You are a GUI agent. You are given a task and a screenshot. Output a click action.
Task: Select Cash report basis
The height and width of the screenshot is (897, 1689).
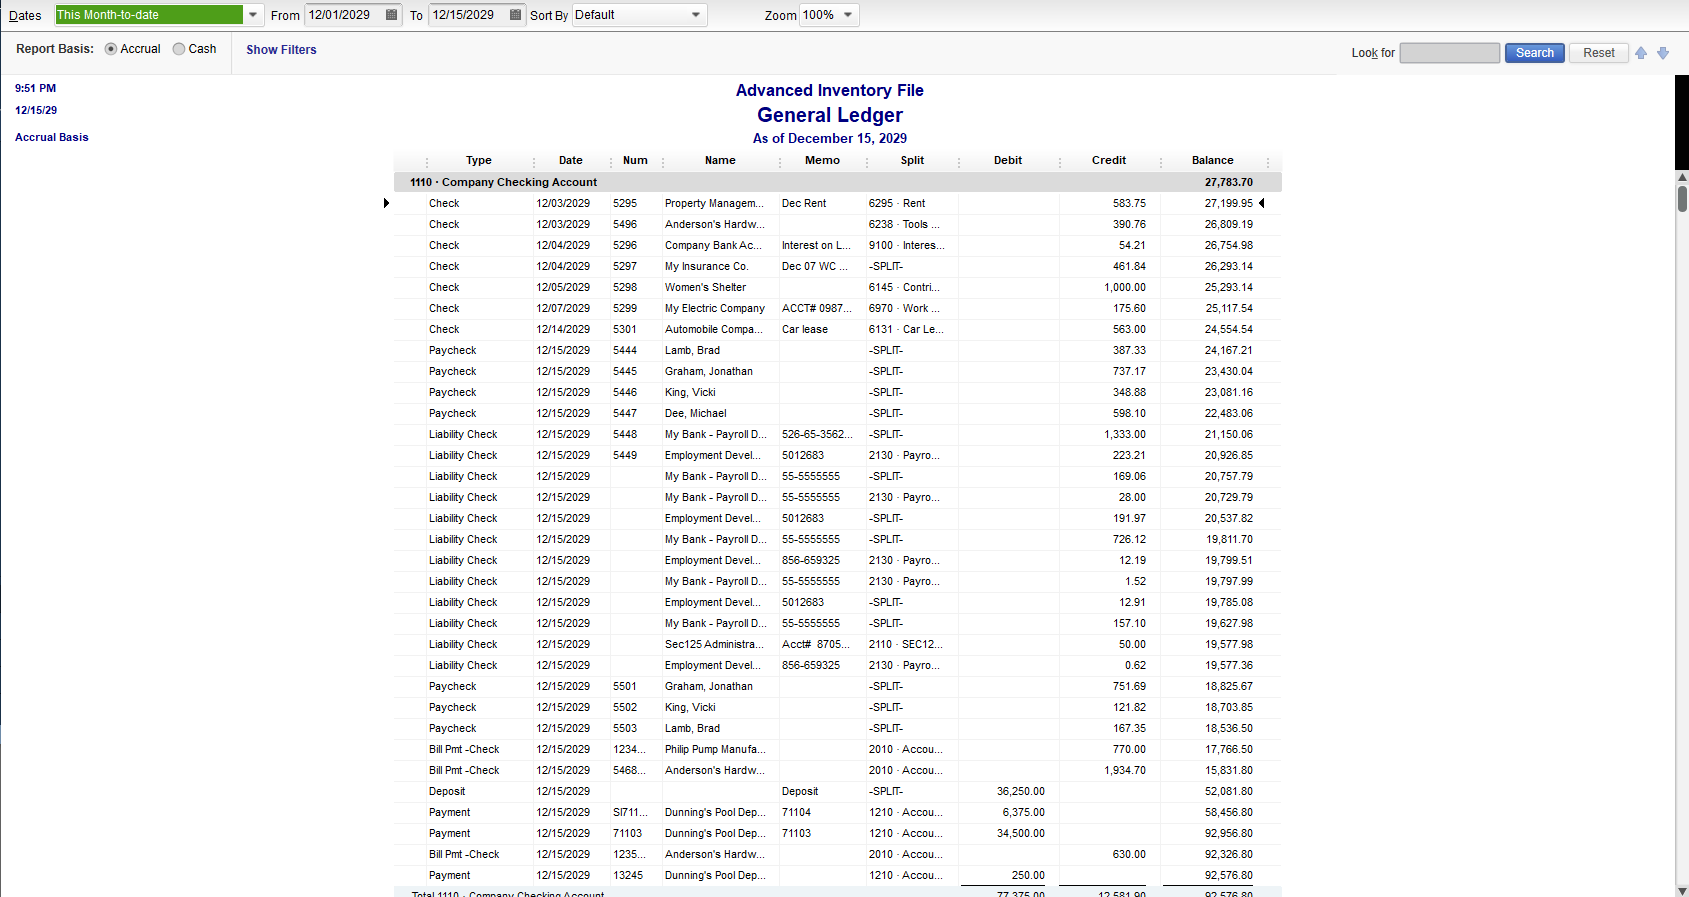[179, 49]
